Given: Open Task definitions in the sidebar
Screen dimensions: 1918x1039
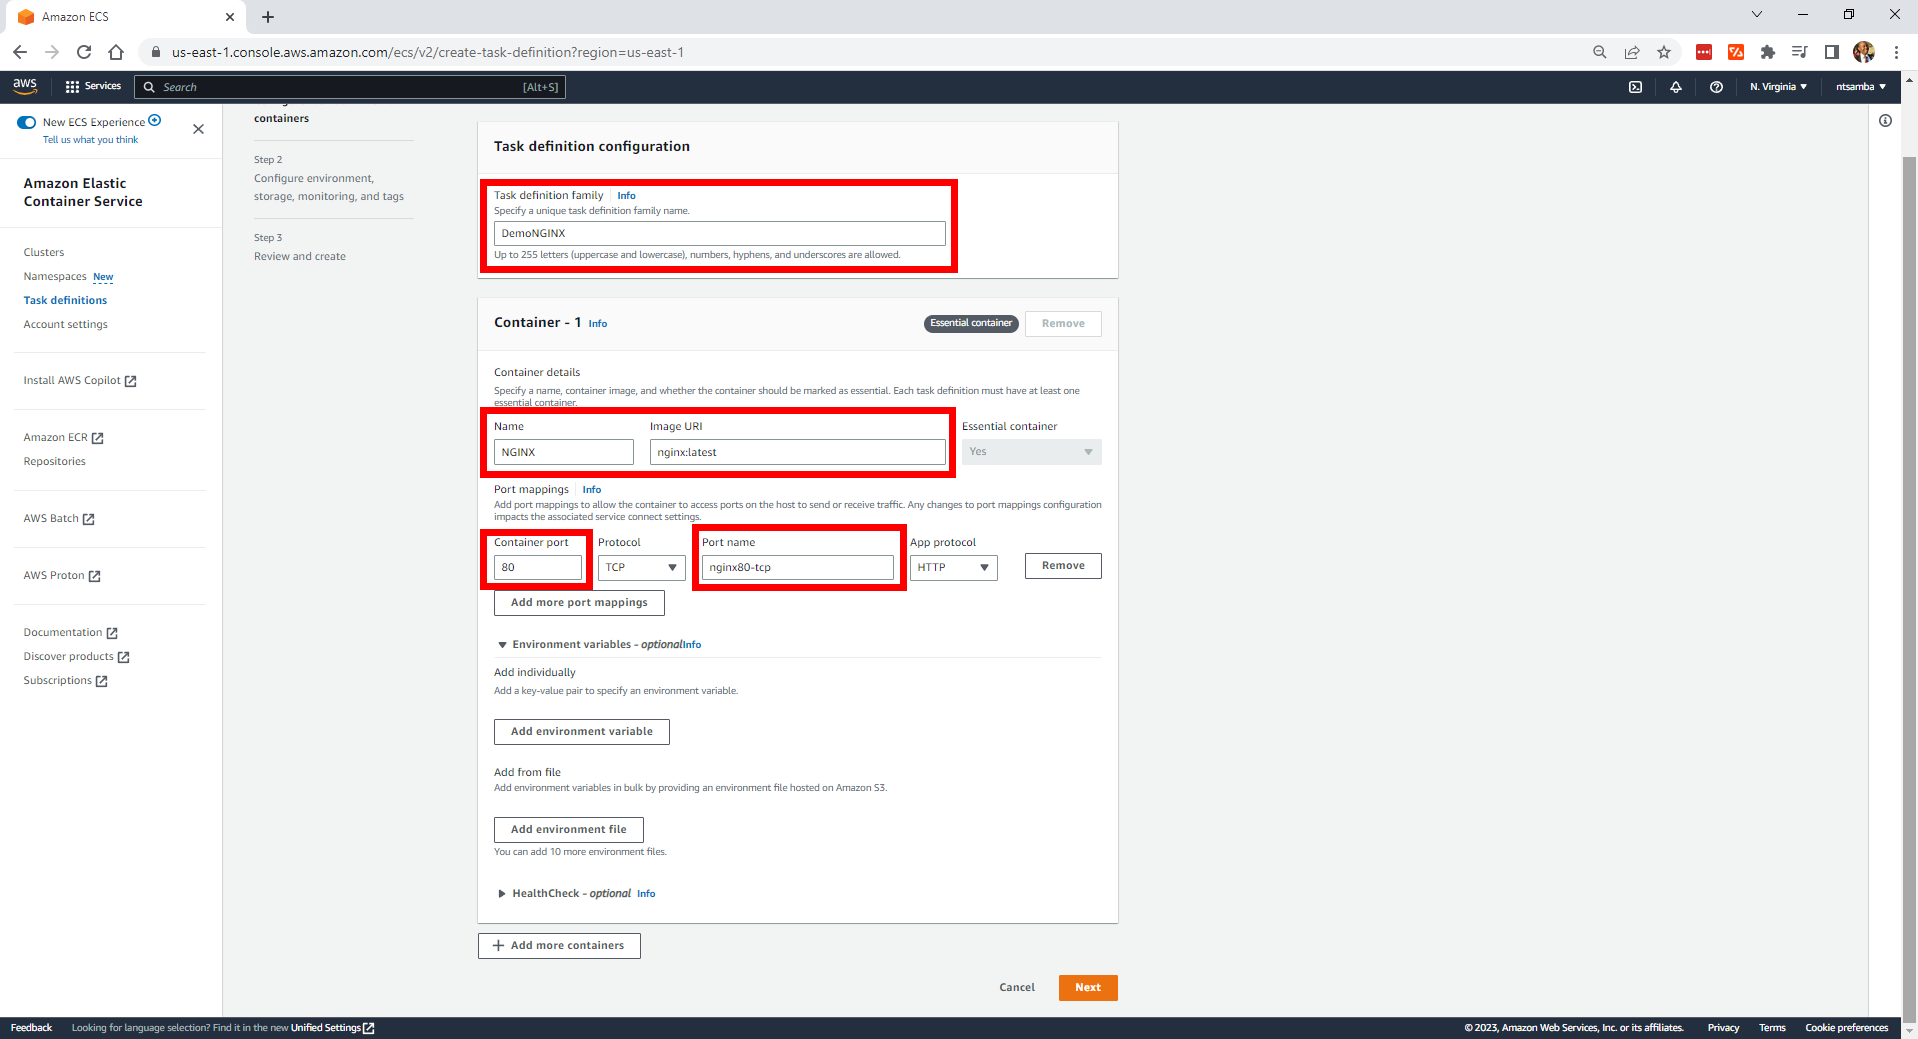Looking at the screenshot, I should tap(65, 300).
